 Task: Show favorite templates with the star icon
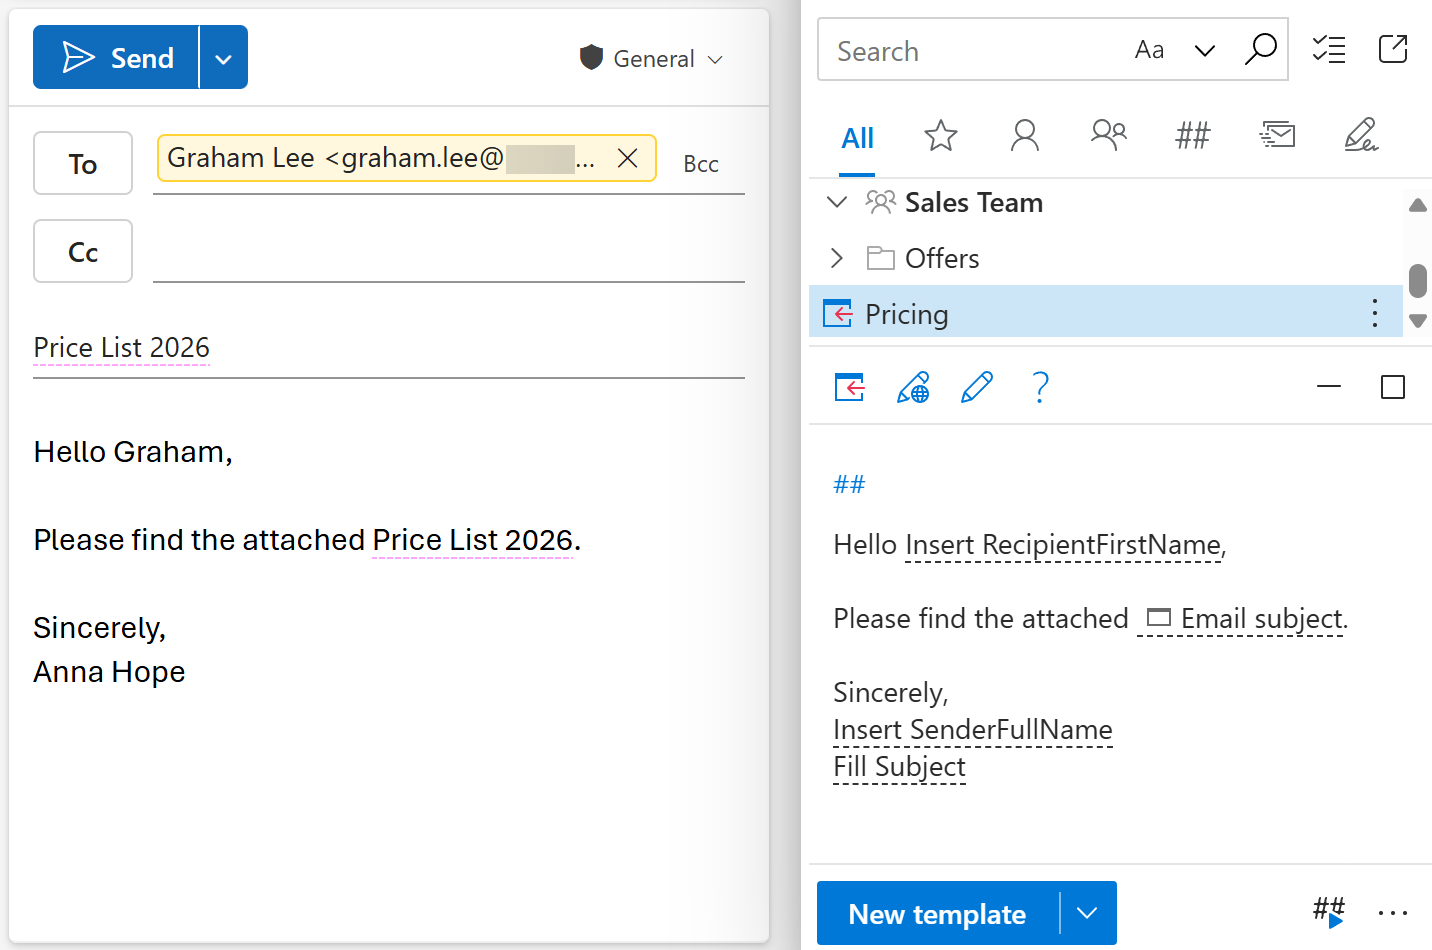pyautogui.click(x=940, y=136)
